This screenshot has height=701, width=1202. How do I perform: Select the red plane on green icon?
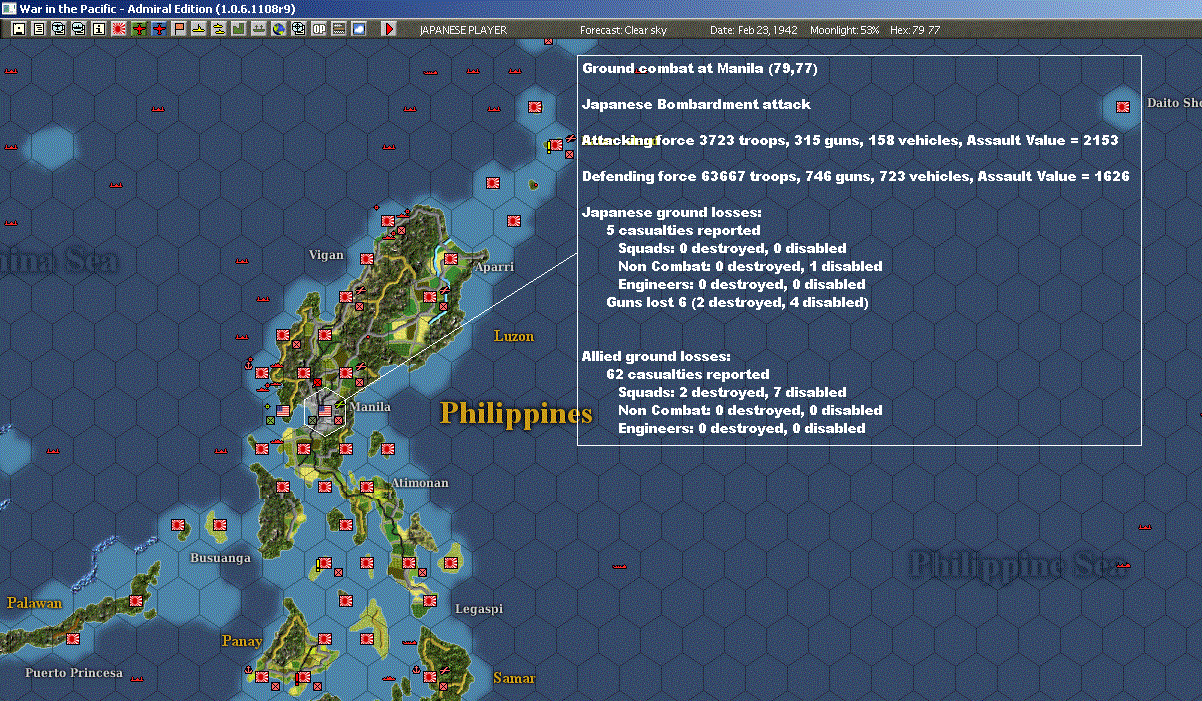[138, 29]
